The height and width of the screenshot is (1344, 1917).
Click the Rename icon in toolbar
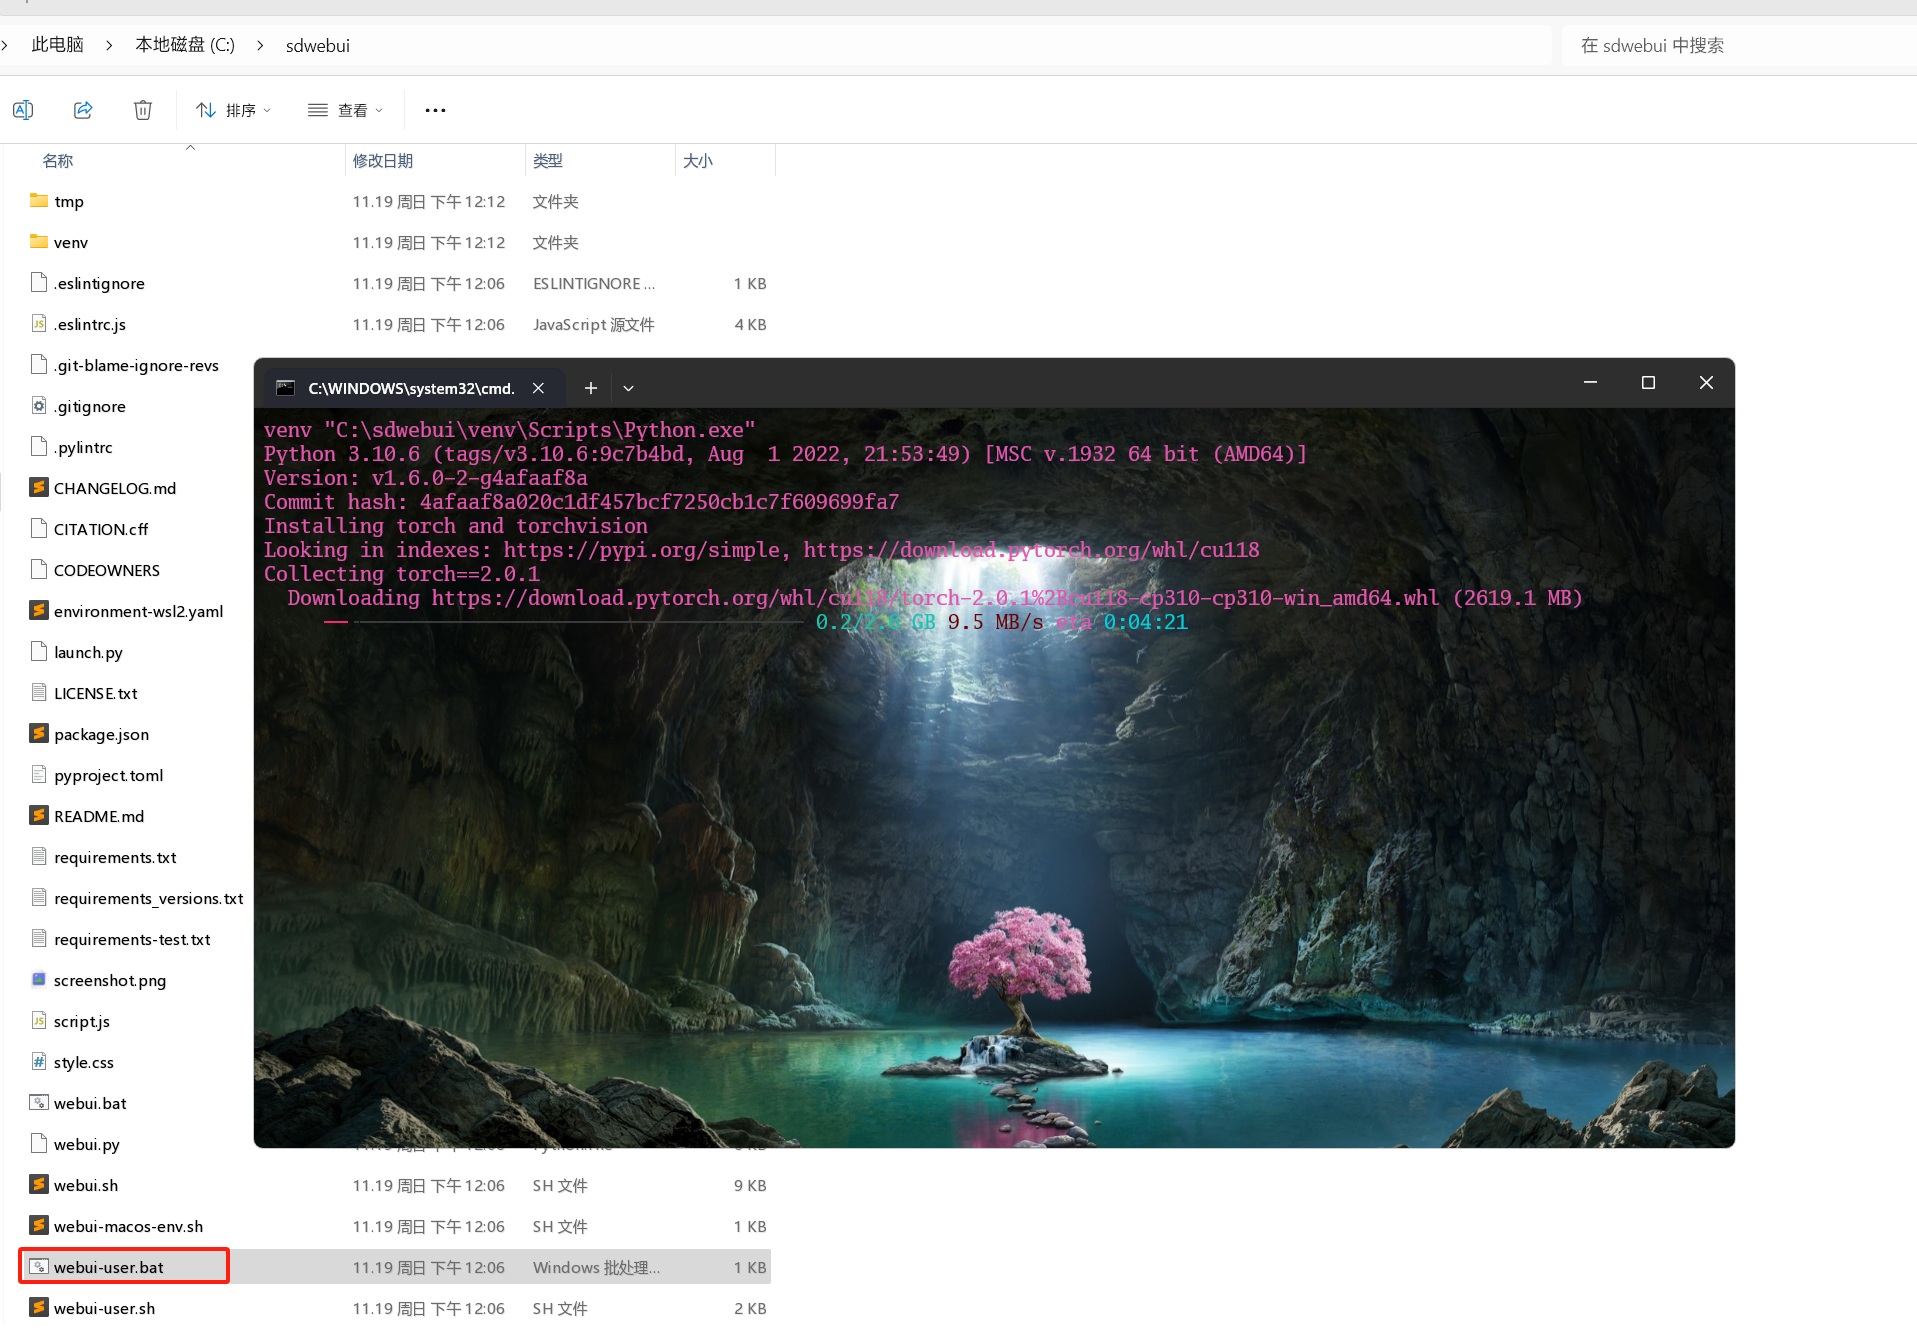(x=23, y=110)
